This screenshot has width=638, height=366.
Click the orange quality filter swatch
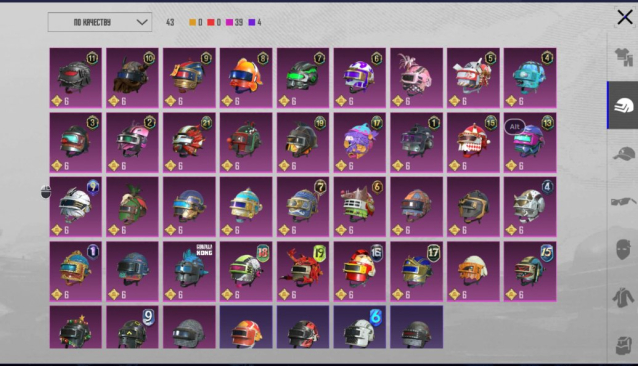tap(192, 22)
